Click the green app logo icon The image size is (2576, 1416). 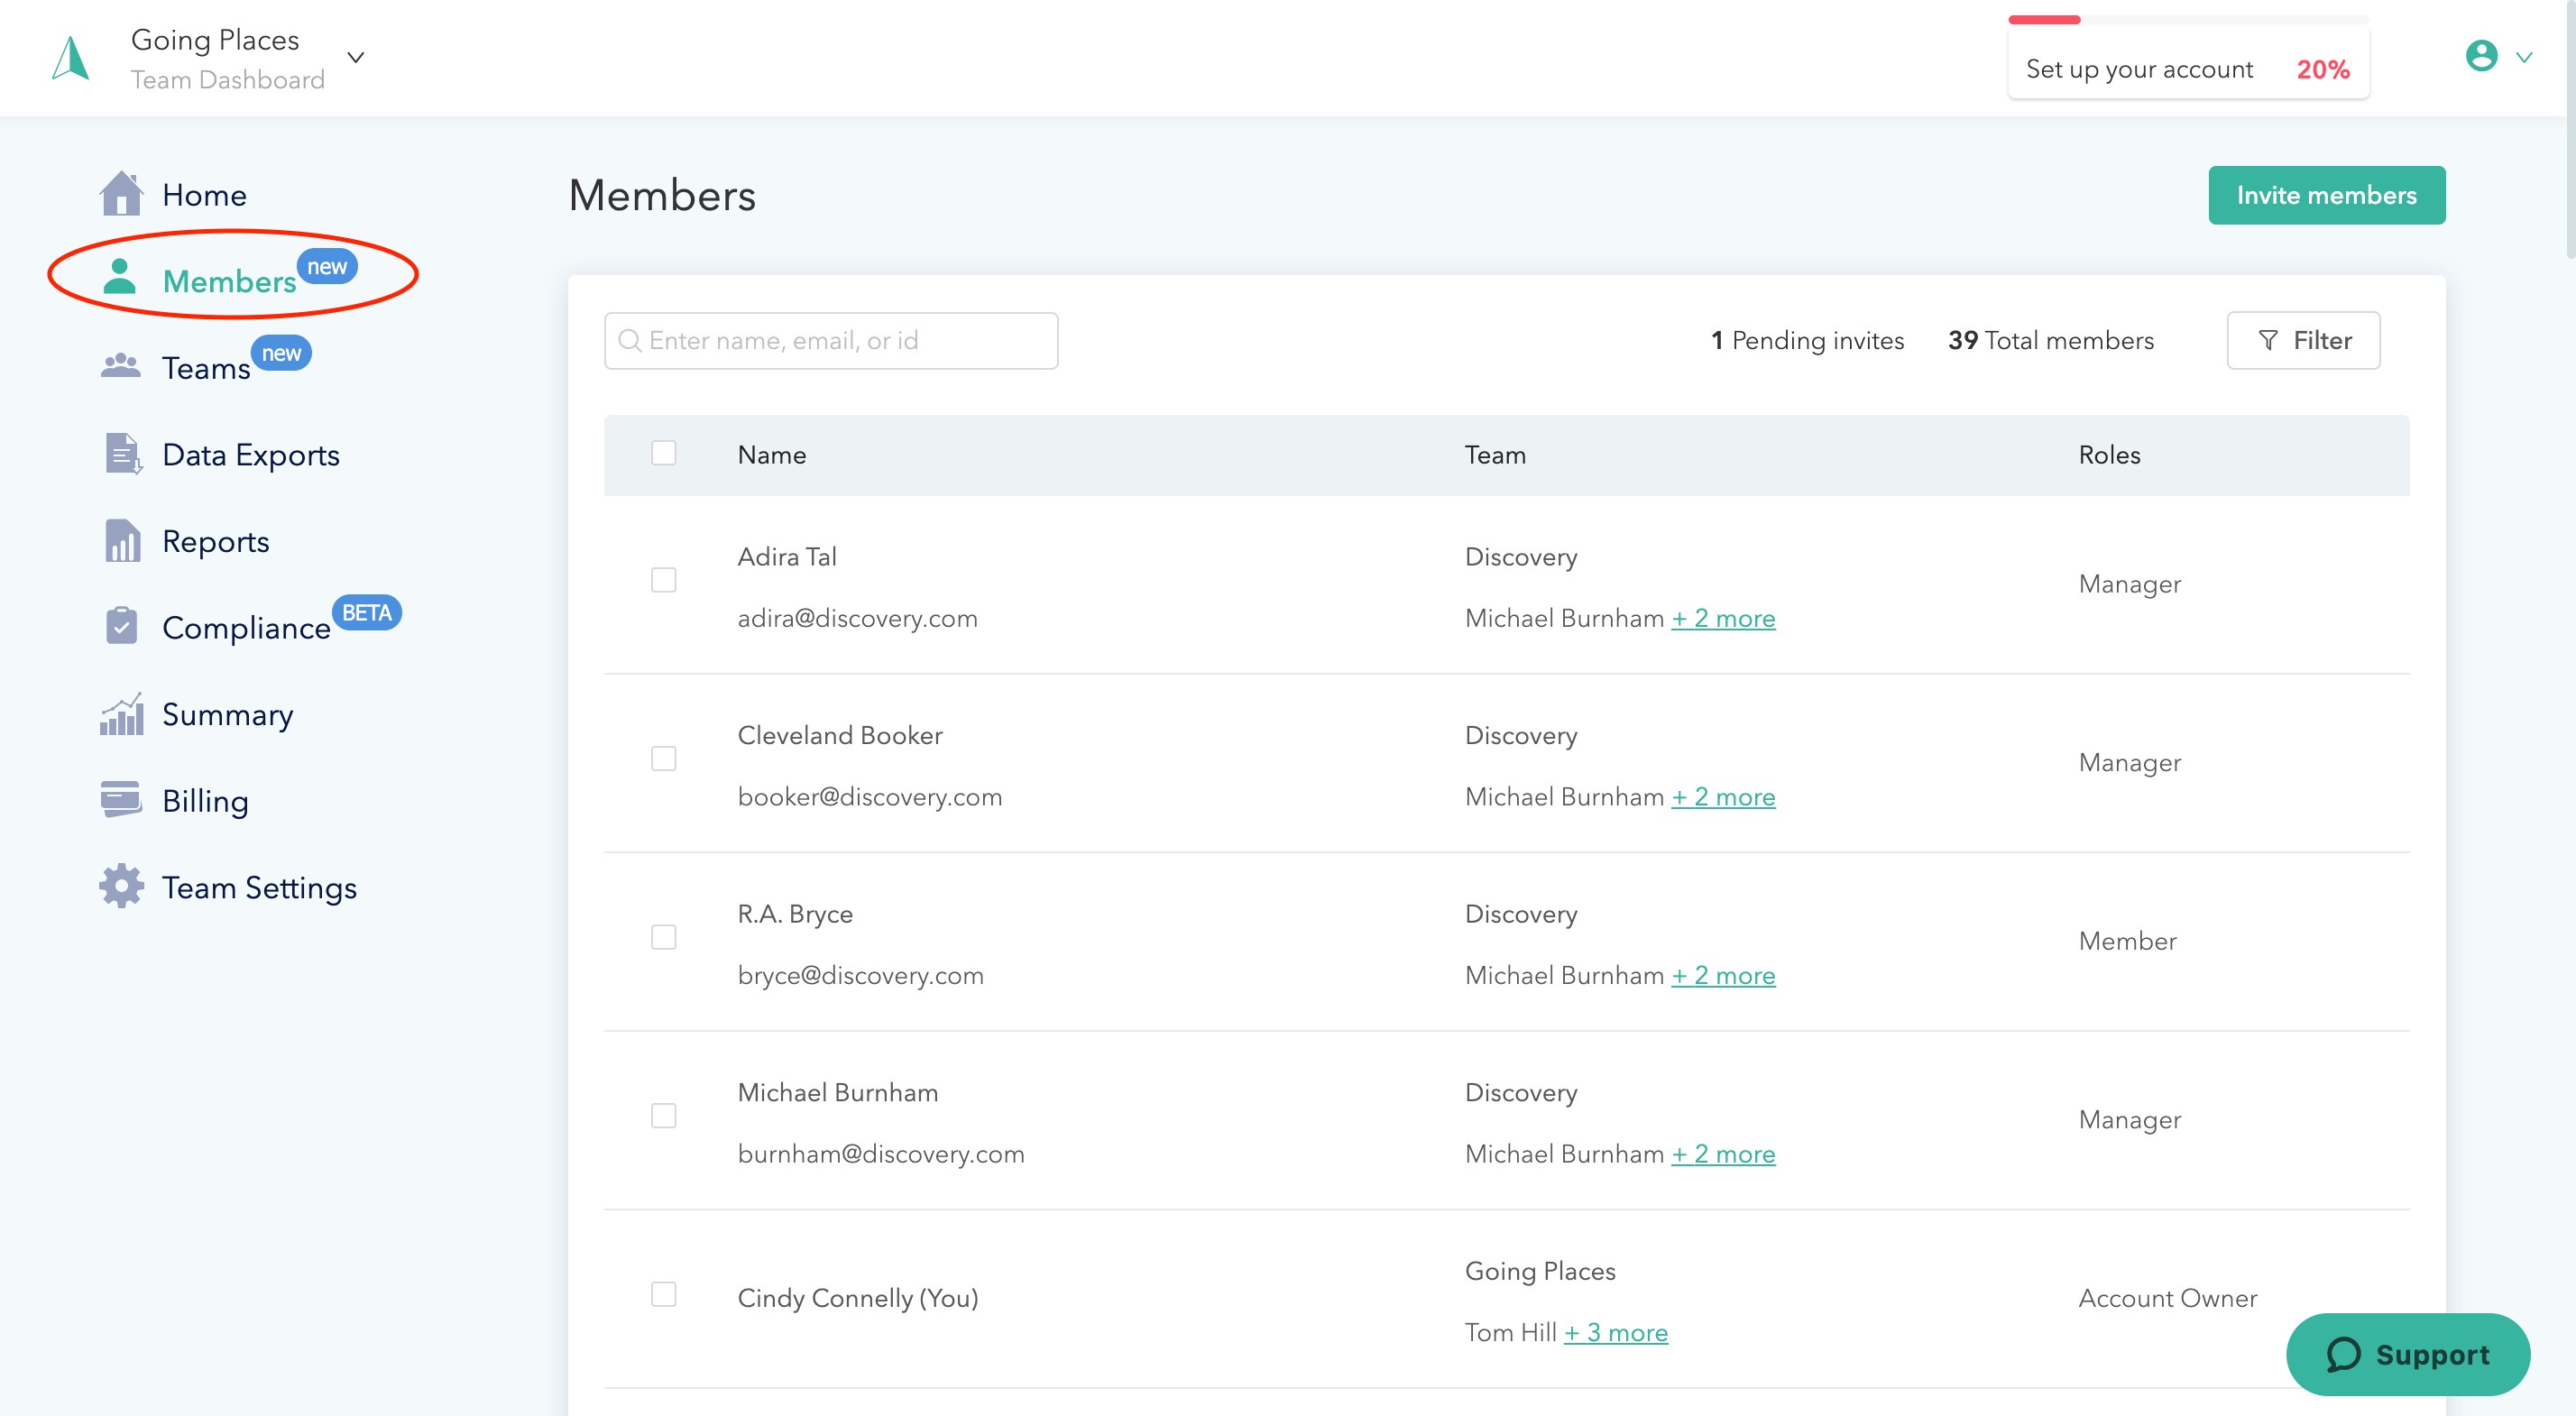tap(71, 58)
